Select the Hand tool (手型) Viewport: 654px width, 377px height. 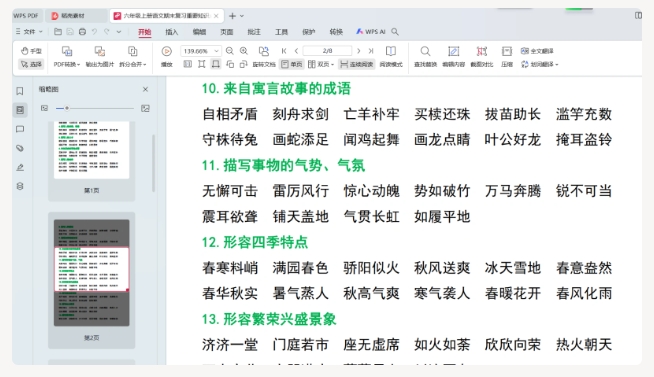click(31, 51)
